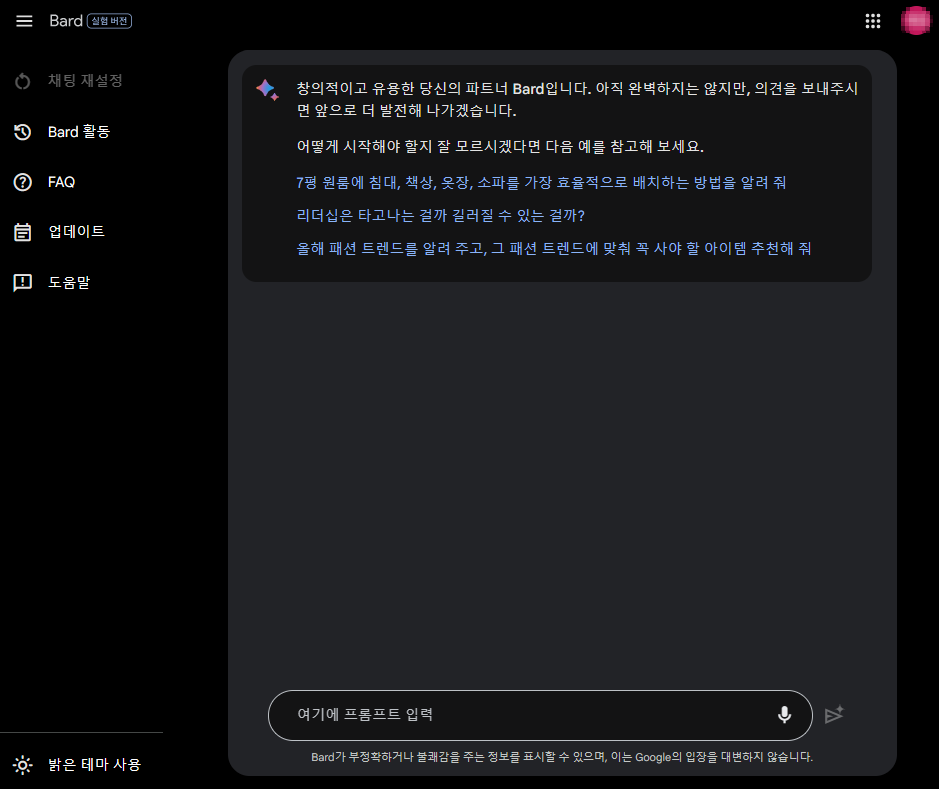Click the 업데이트 calendar icon

(23, 232)
